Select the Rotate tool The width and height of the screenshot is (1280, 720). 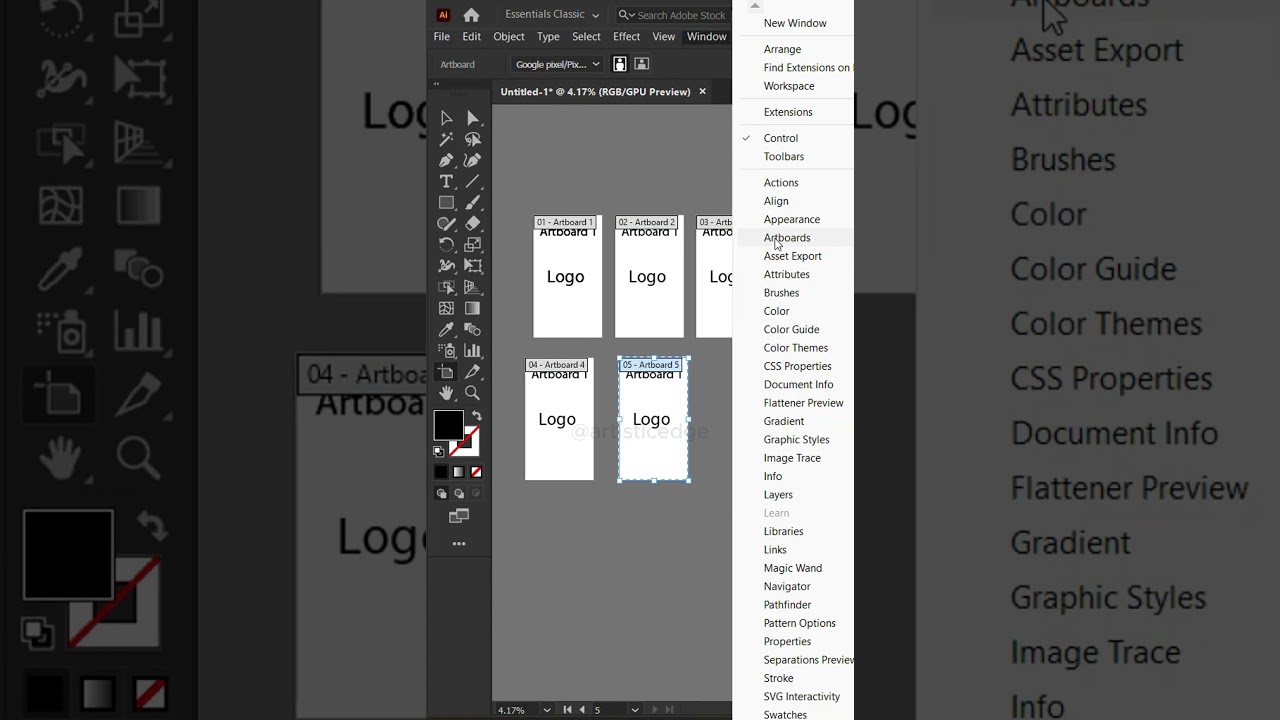pyautogui.click(x=446, y=244)
